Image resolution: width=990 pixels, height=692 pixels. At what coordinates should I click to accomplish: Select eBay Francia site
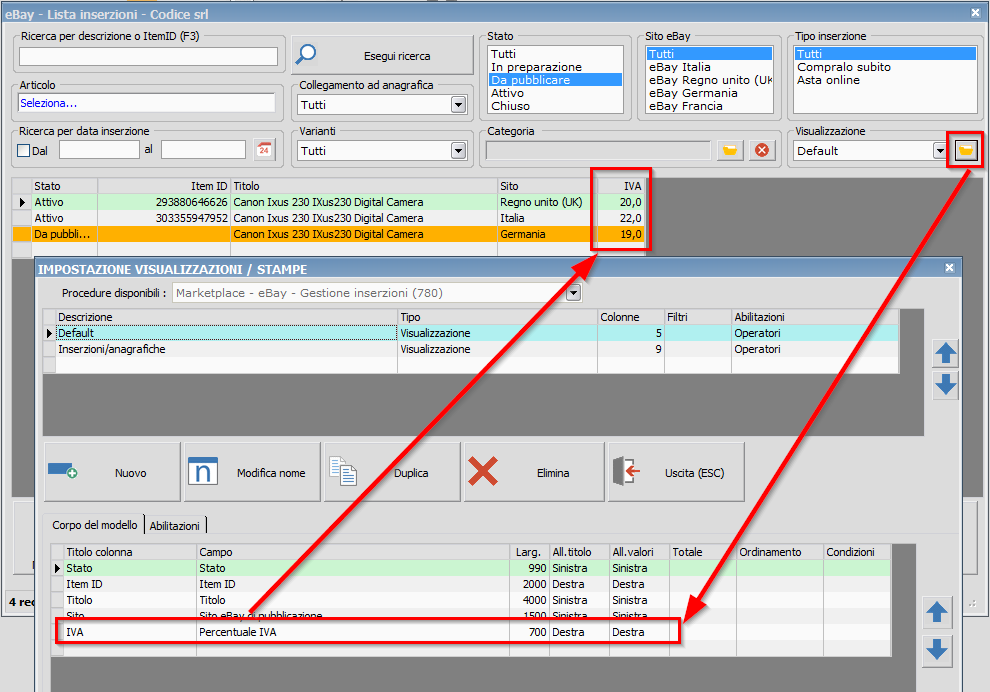click(709, 106)
